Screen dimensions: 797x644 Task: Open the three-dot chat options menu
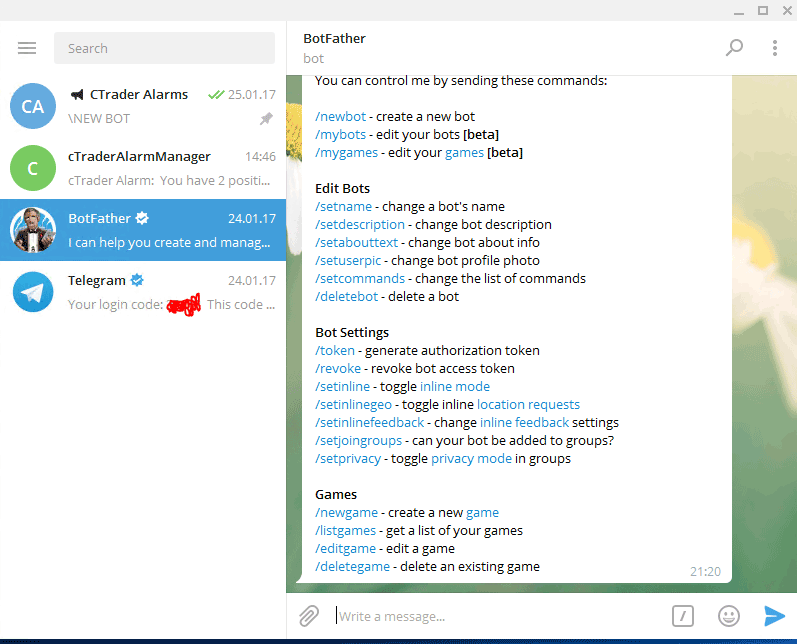point(774,47)
